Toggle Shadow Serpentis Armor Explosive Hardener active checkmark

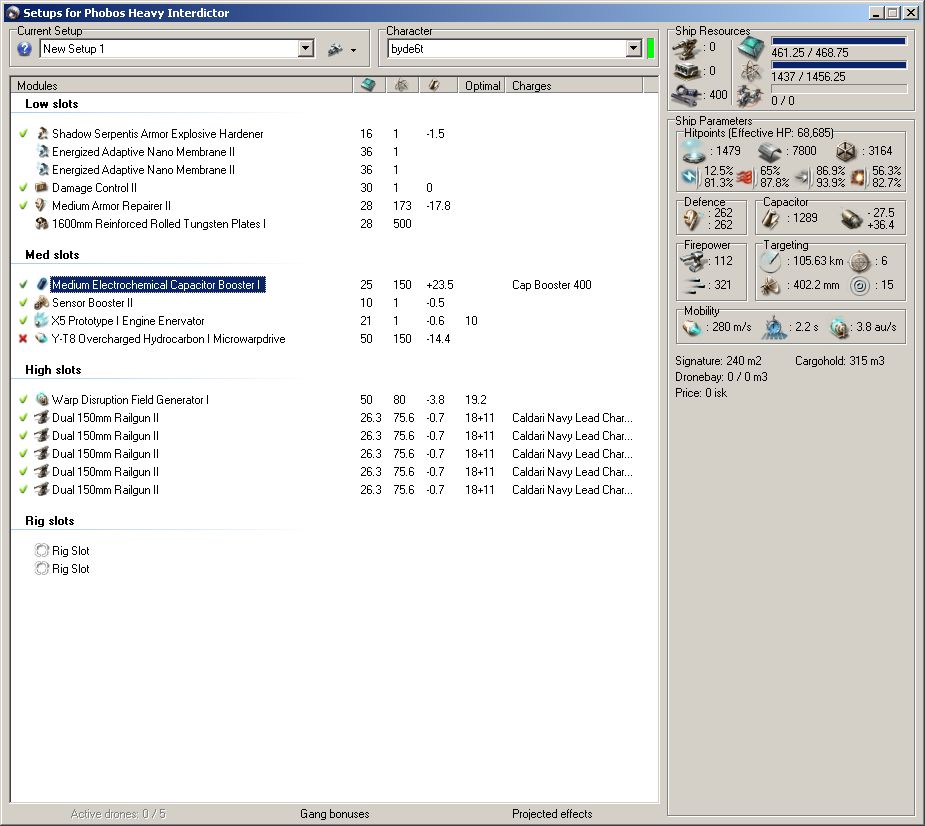23,134
